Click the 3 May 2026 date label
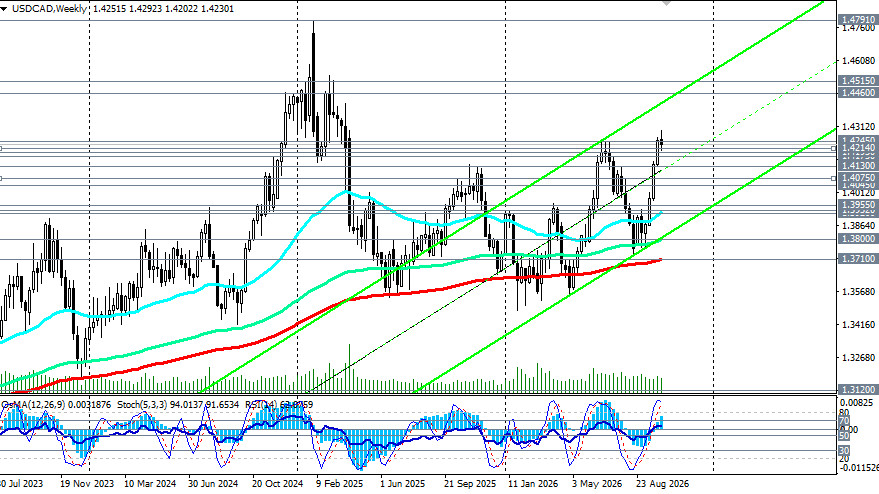The height and width of the screenshot is (494, 879). pos(596,483)
